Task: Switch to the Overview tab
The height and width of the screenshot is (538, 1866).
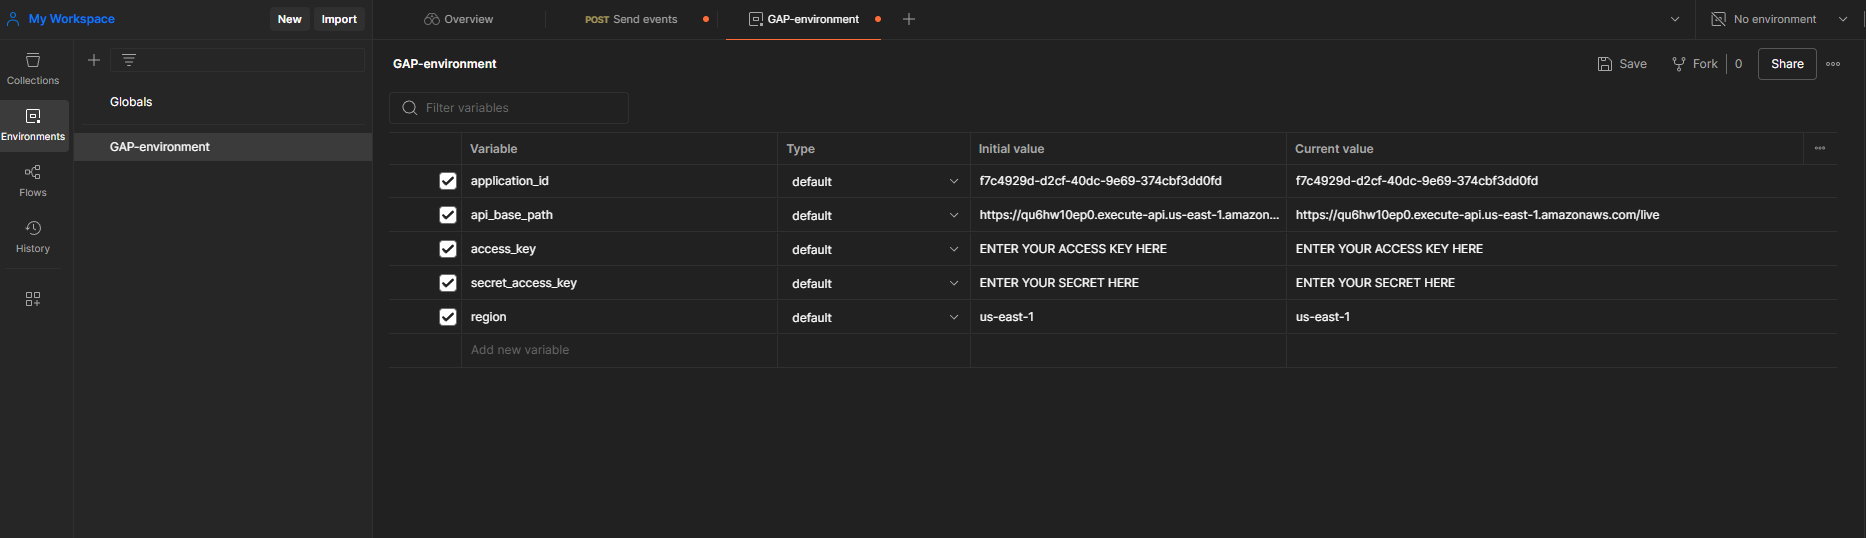Action: [x=459, y=19]
